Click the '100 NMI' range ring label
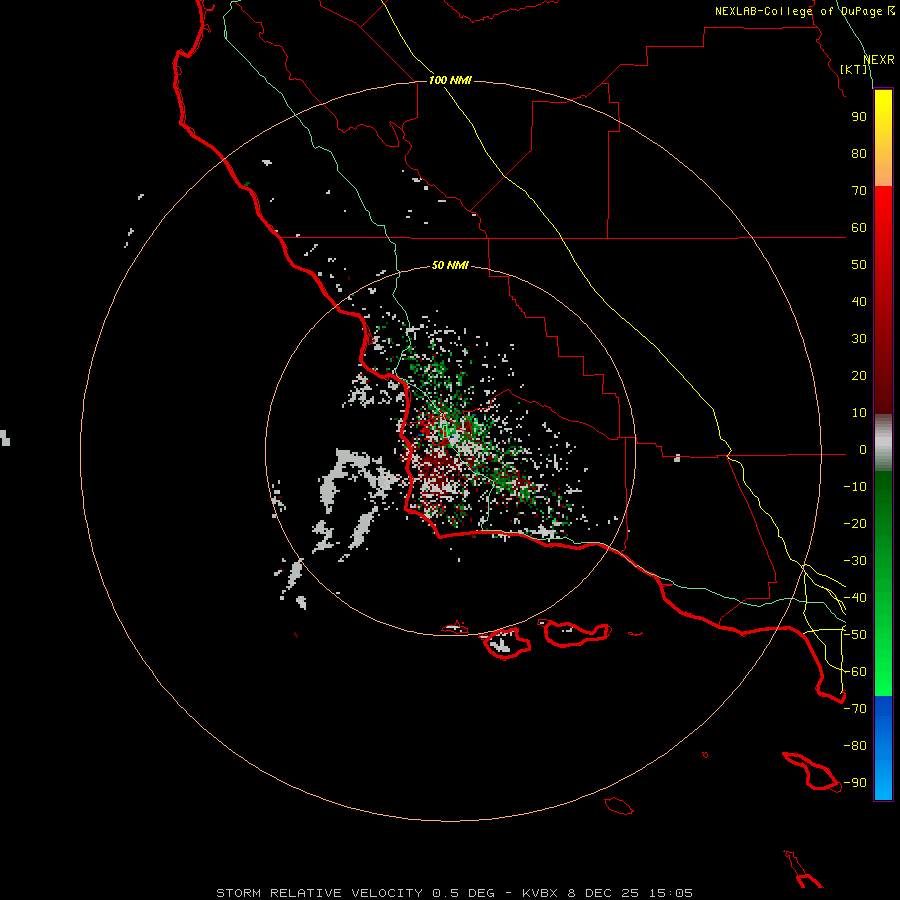Screen dimensions: 900x900 pos(450,80)
